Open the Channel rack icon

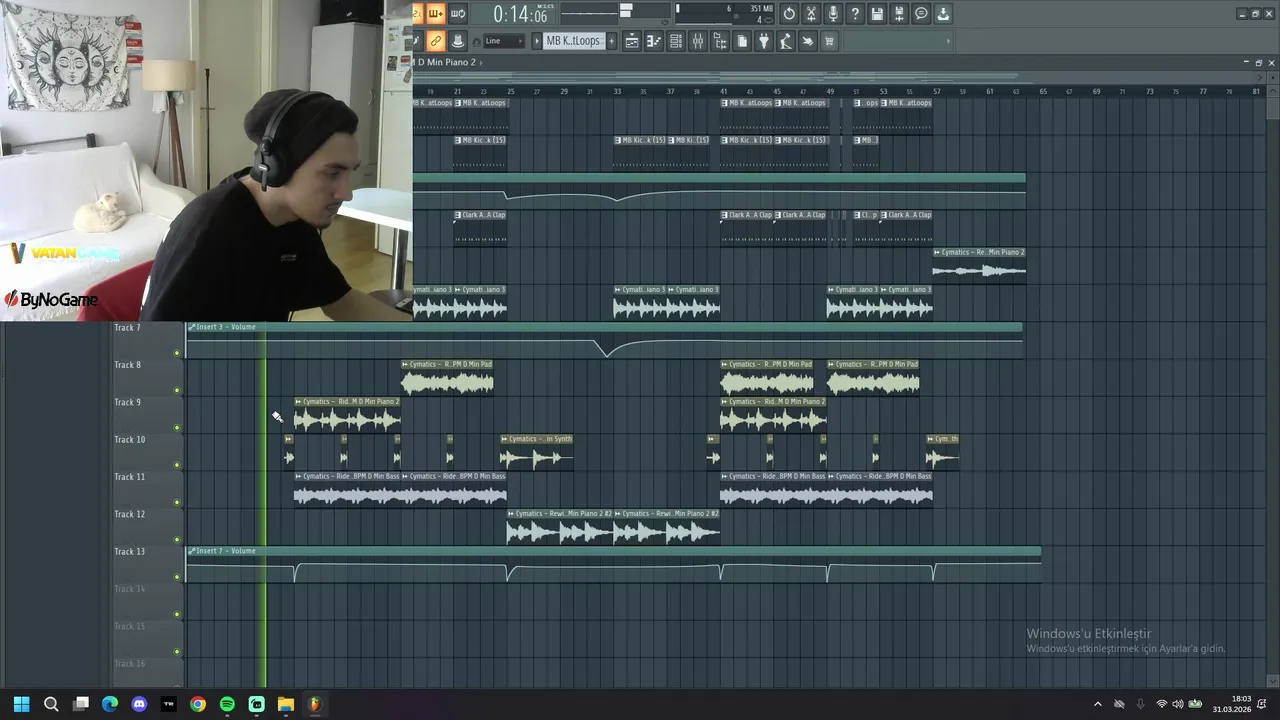(676, 41)
